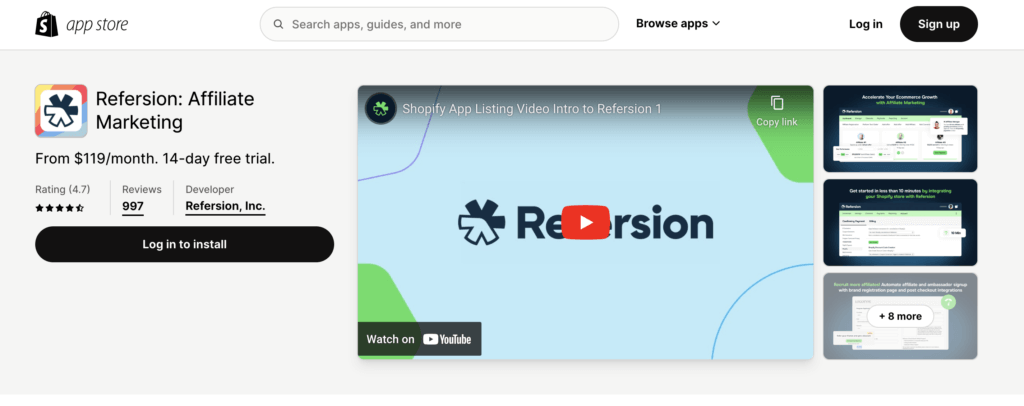Click the video title text link

pos(531,108)
